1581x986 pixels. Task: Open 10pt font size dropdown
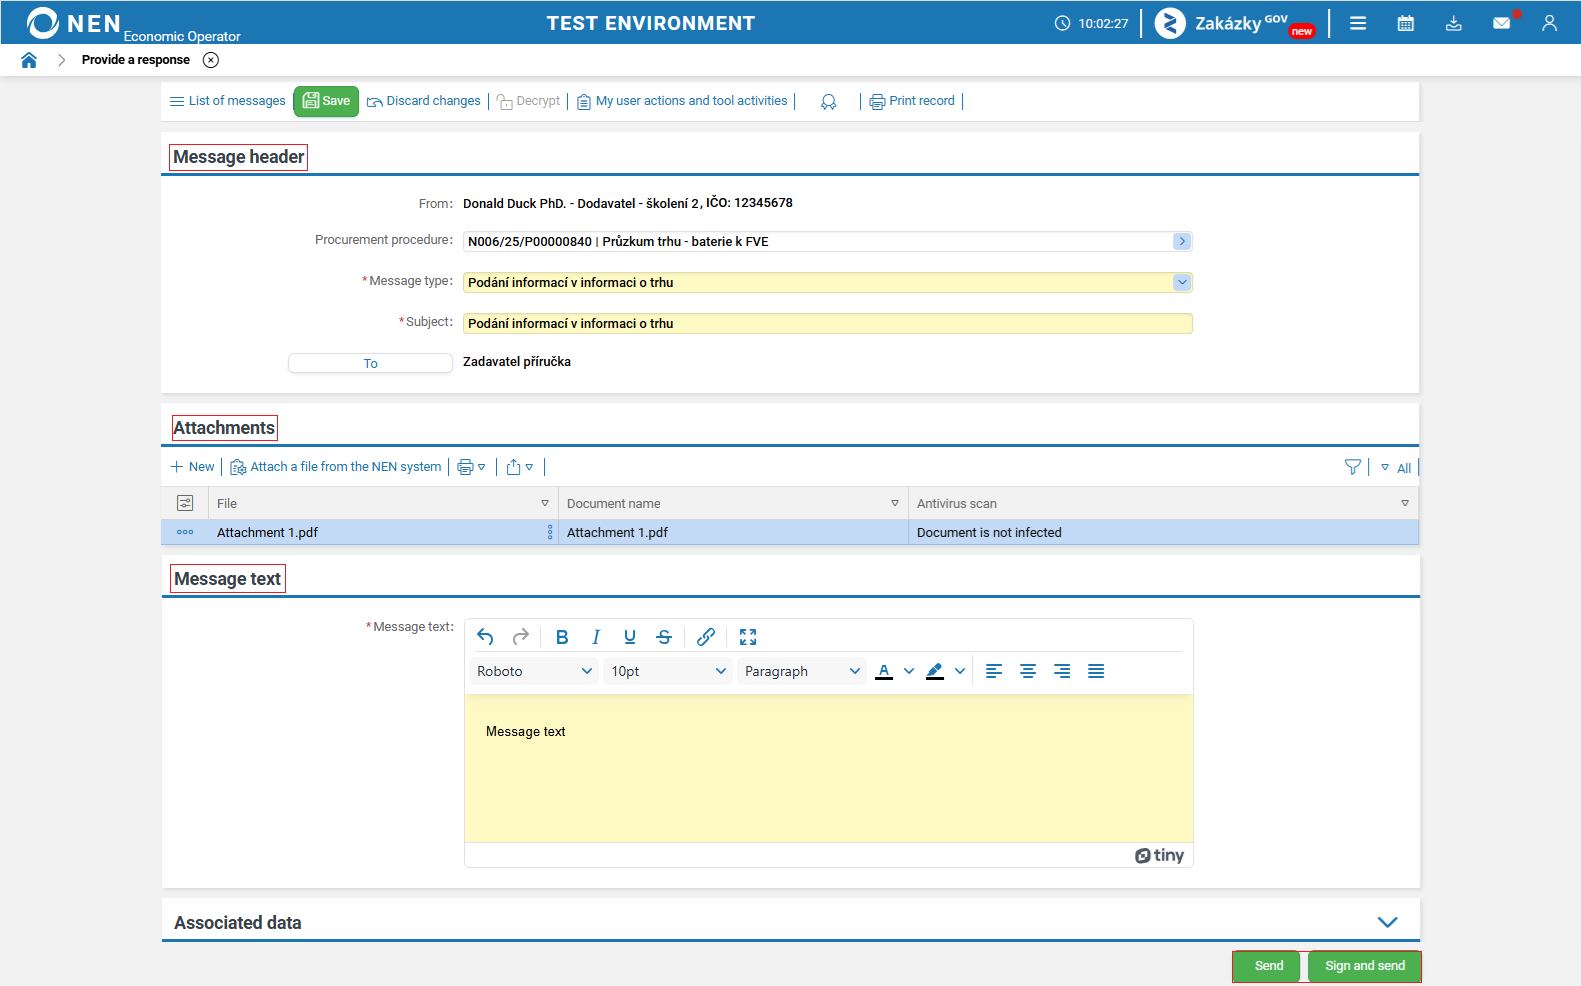(x=668, y=671)
